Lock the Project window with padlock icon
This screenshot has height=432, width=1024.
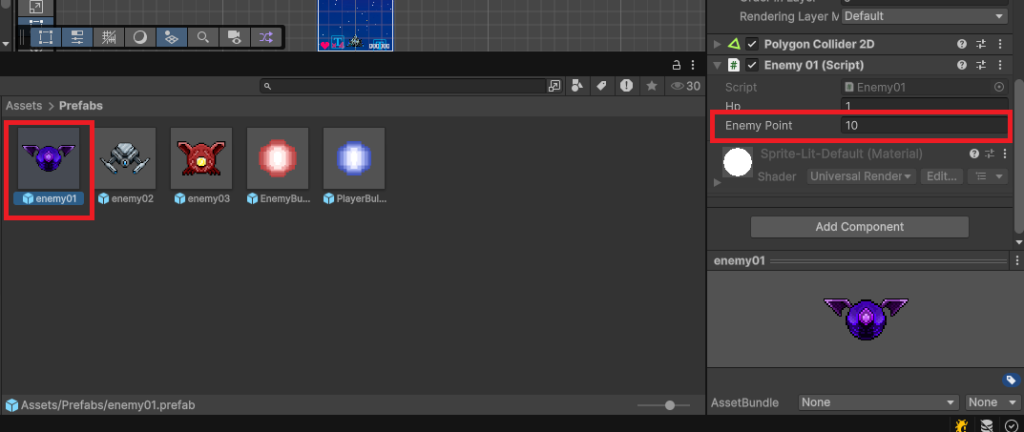(677, 65)
